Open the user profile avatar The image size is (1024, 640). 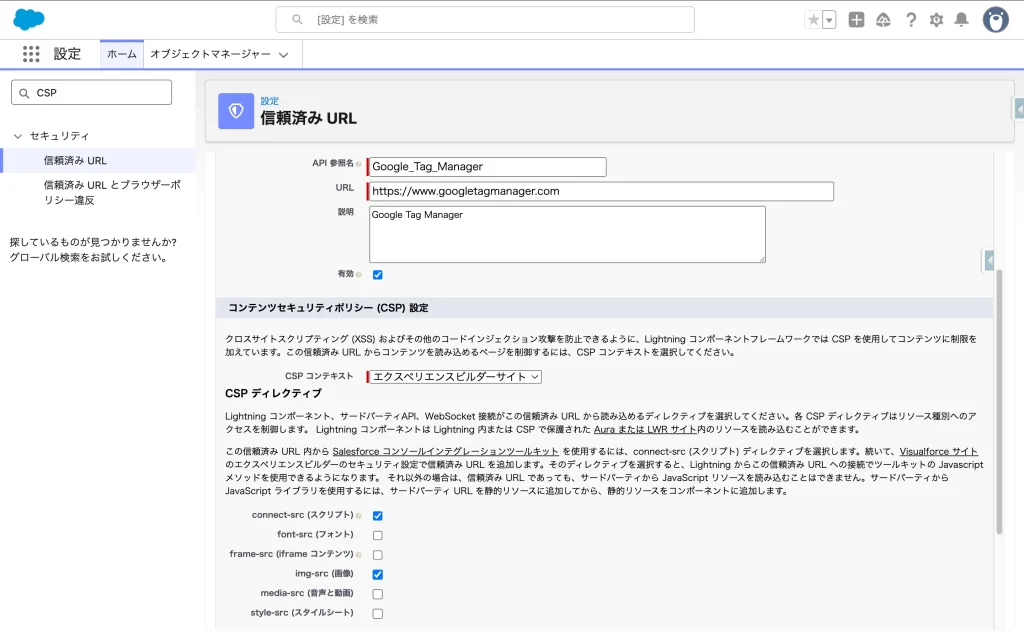[x=995, y=19]
